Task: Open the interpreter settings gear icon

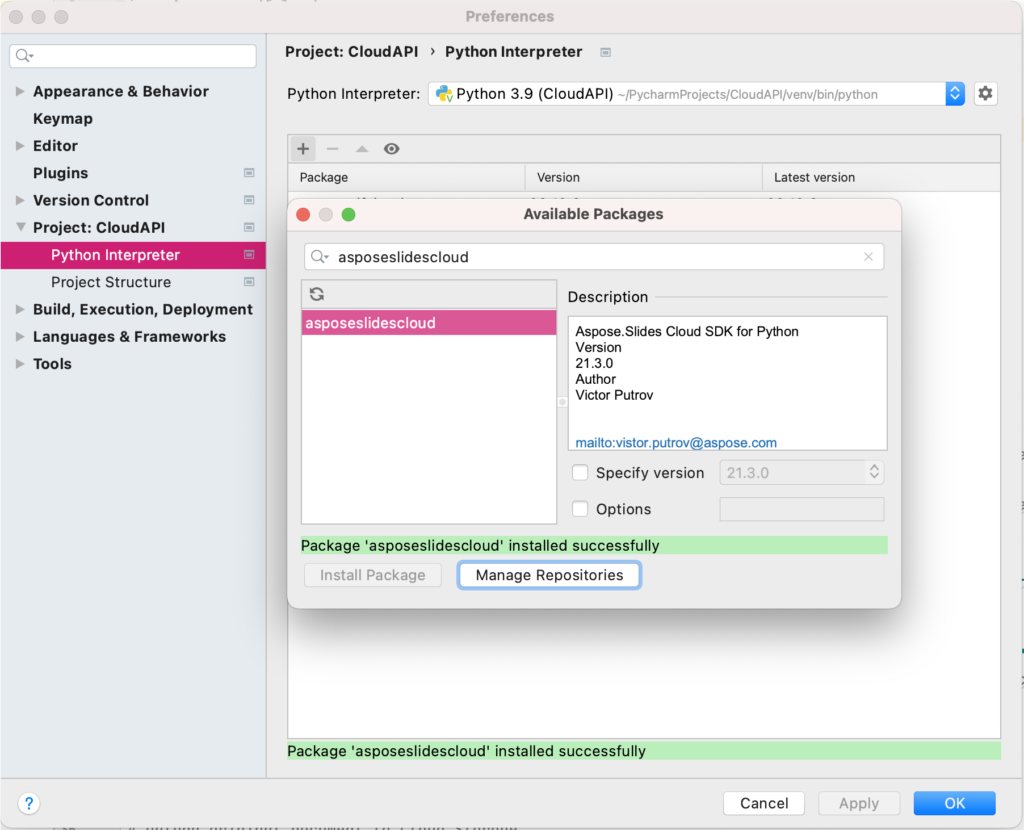Action: [x=985, y=94]
